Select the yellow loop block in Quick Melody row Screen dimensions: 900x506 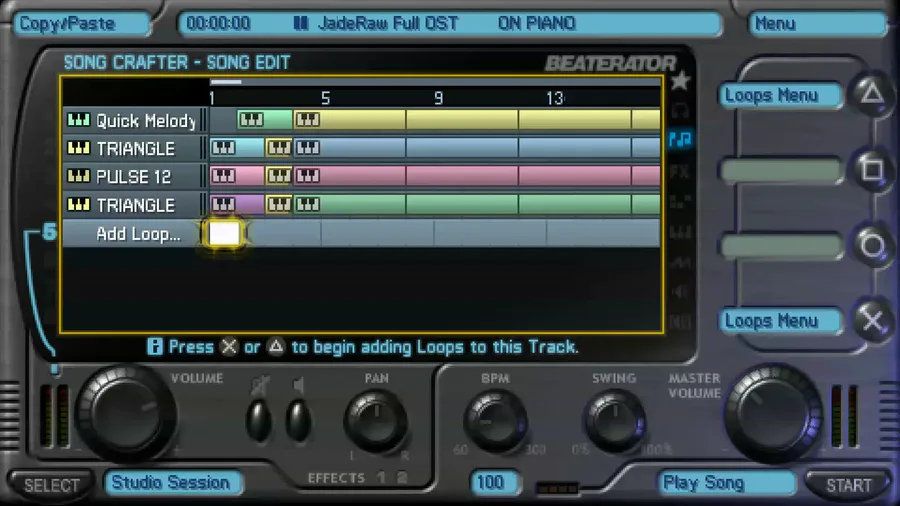pos(476,119)
